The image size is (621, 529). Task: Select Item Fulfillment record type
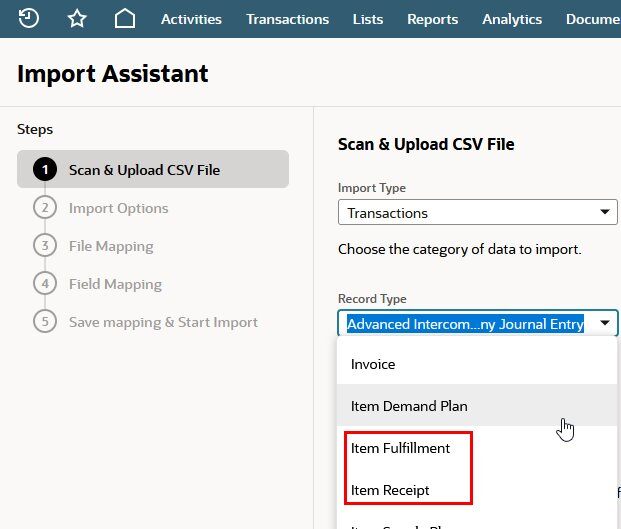(400, 448)
